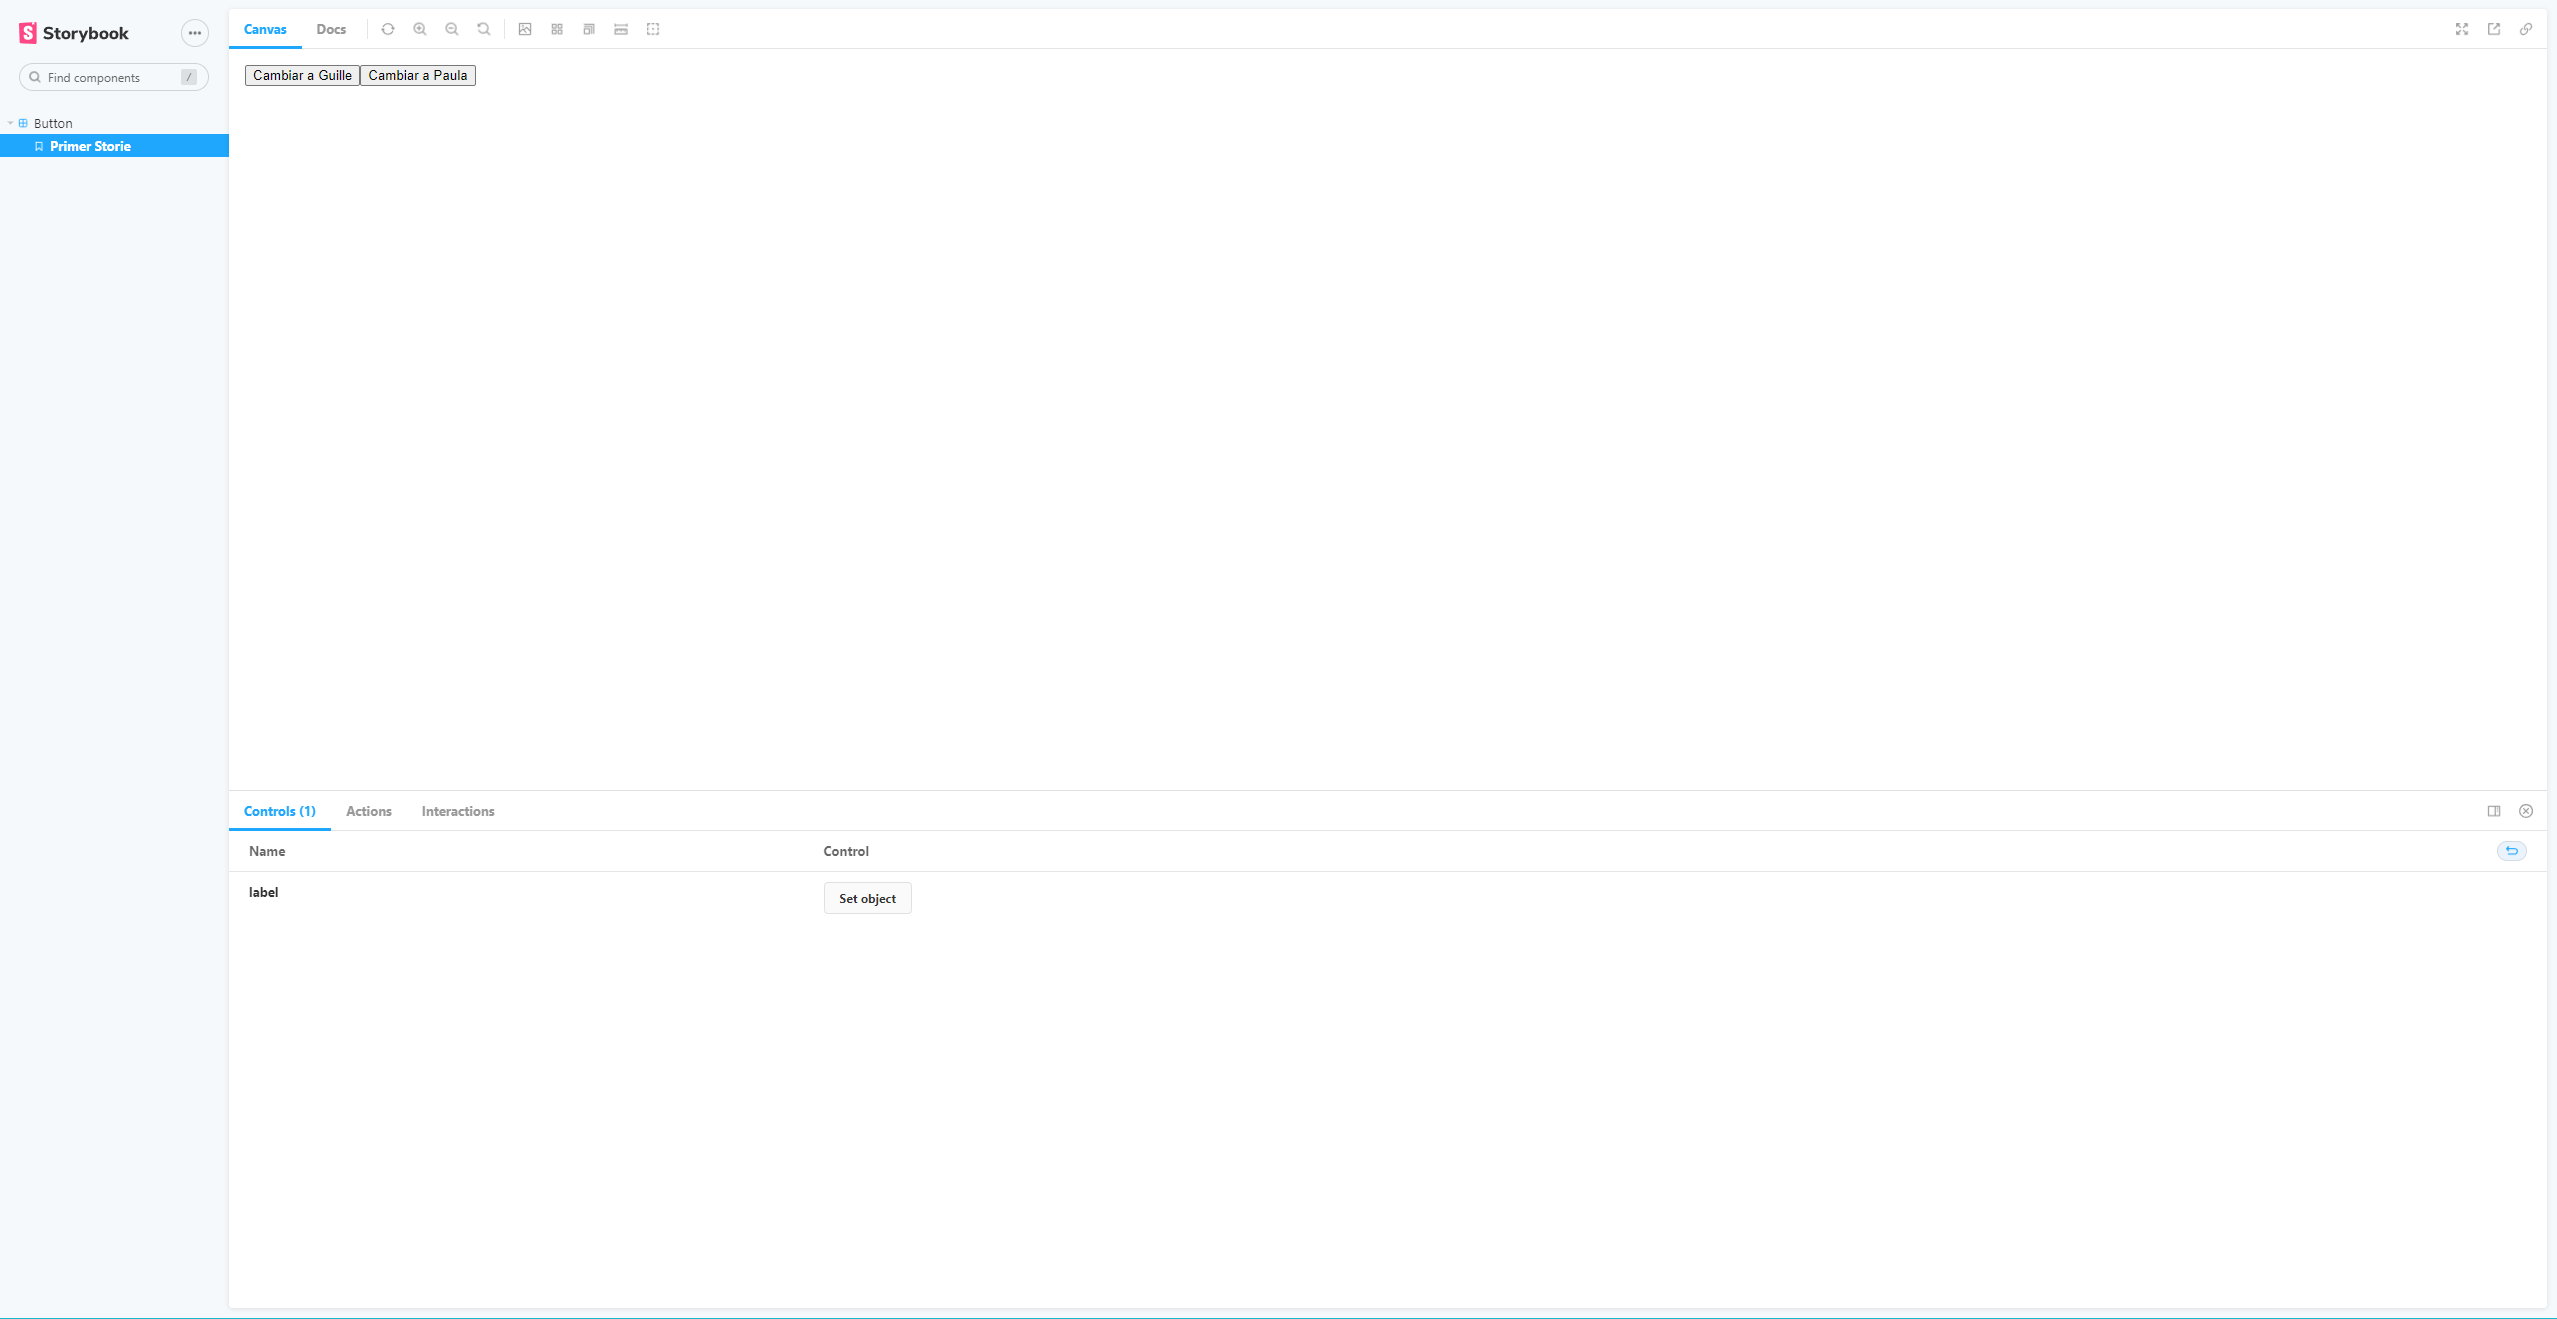The image size is (2557, 1319).
Task: Focus the Find components search field
Action: pyautogui.click(x=113, y=77)
